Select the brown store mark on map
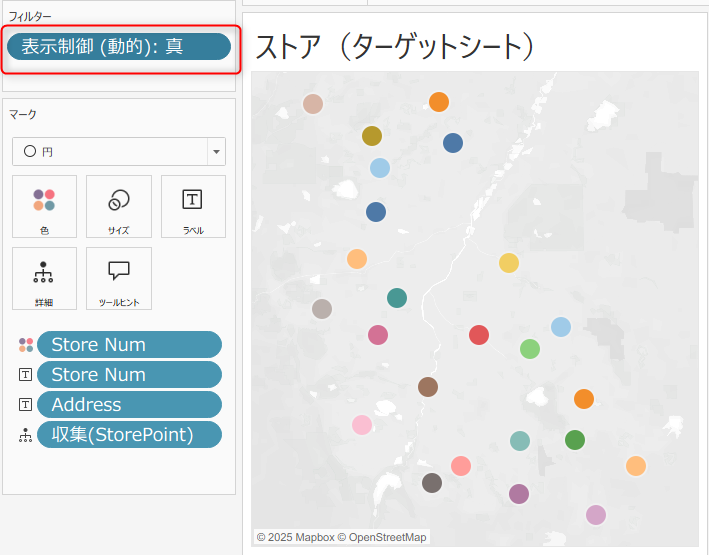 point(428,387)
